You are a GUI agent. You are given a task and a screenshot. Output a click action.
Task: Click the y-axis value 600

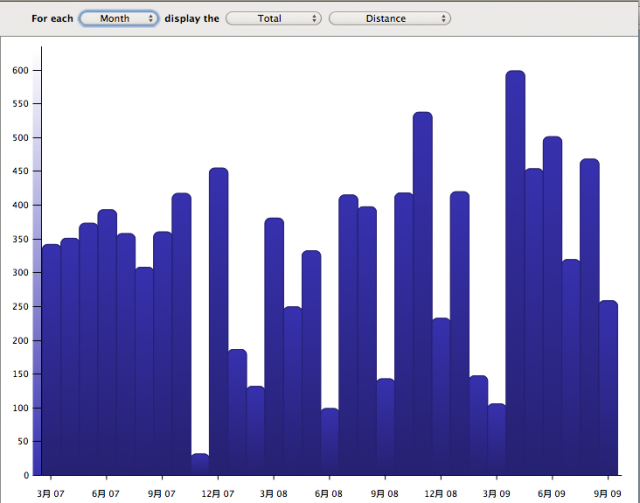[20, 70]
